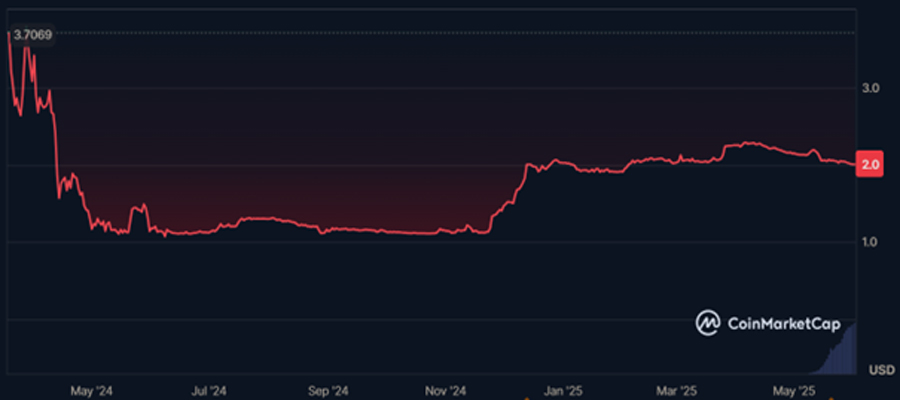Click the USD currency label

click(881, 370)
